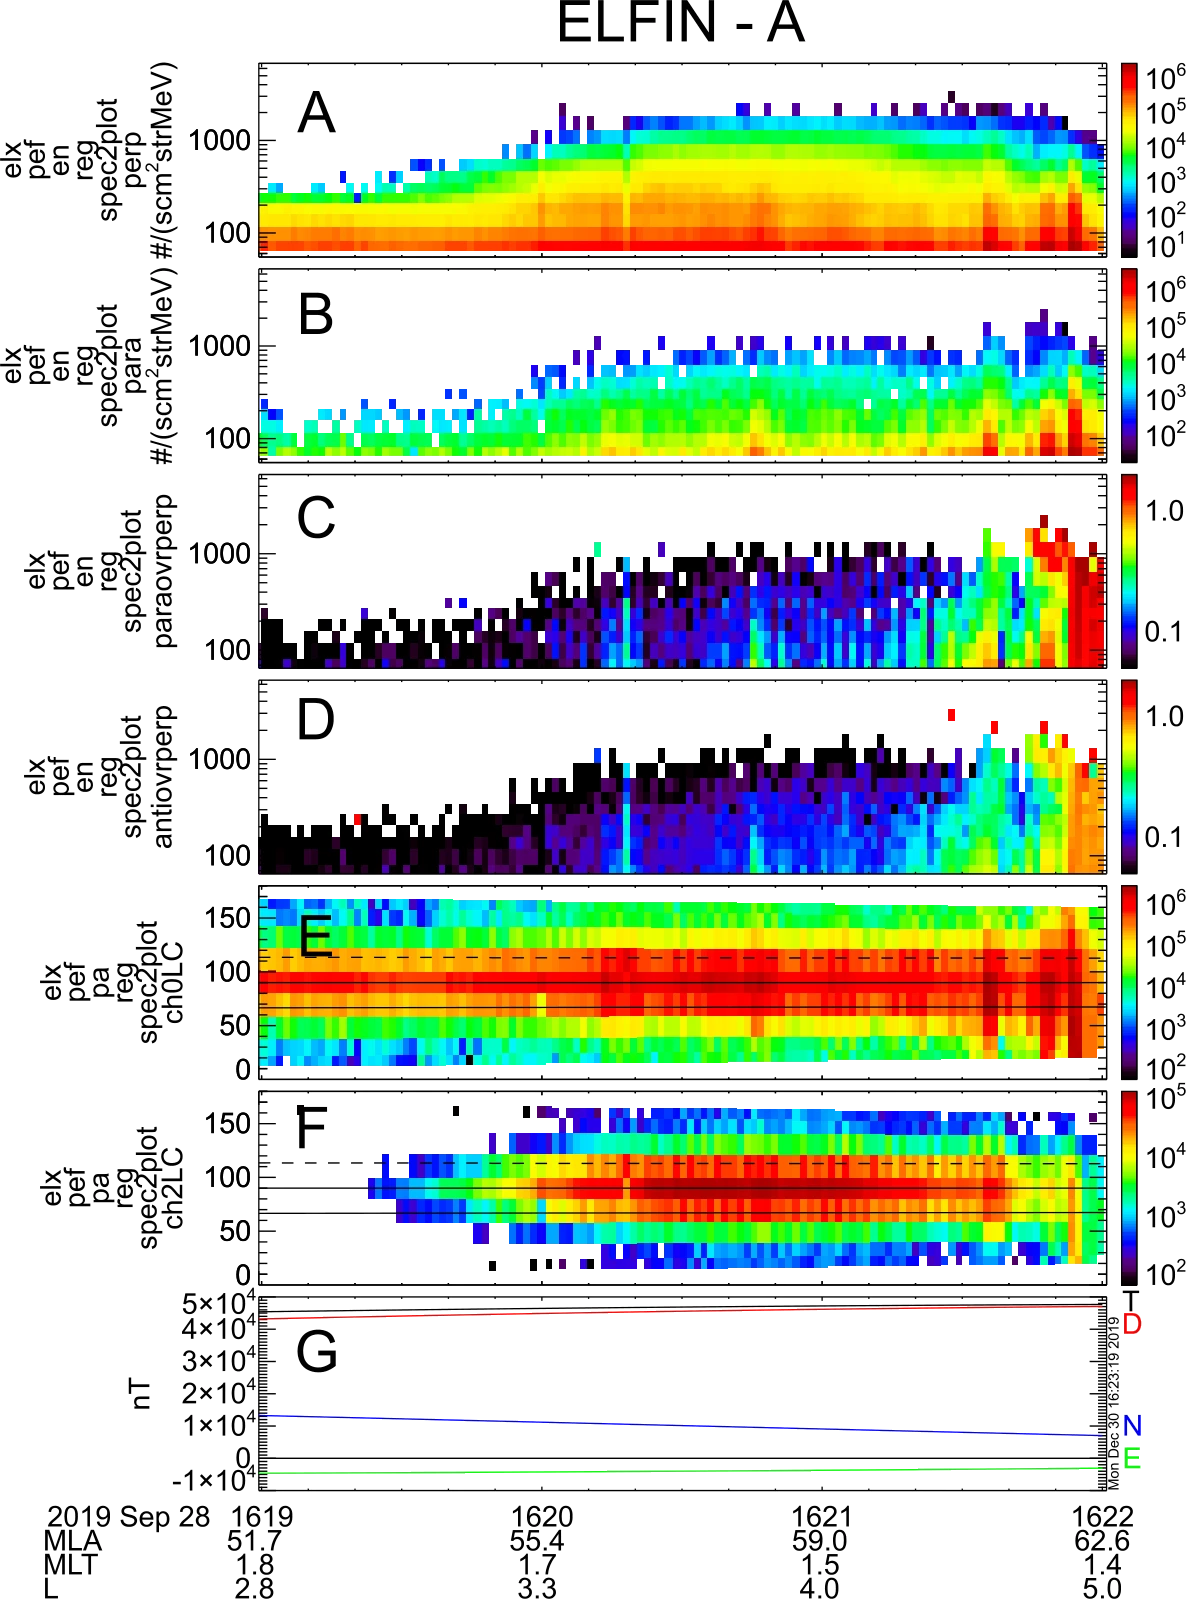Click the 2019 Sep 28 date label

[130, 1516]
